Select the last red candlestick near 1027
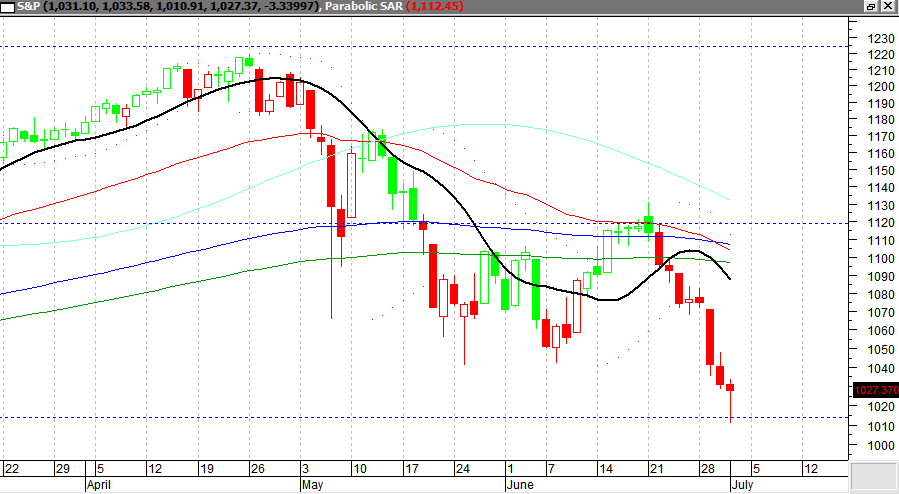The image size is (899, 494). pyautogui.click(x=730, y=387)
